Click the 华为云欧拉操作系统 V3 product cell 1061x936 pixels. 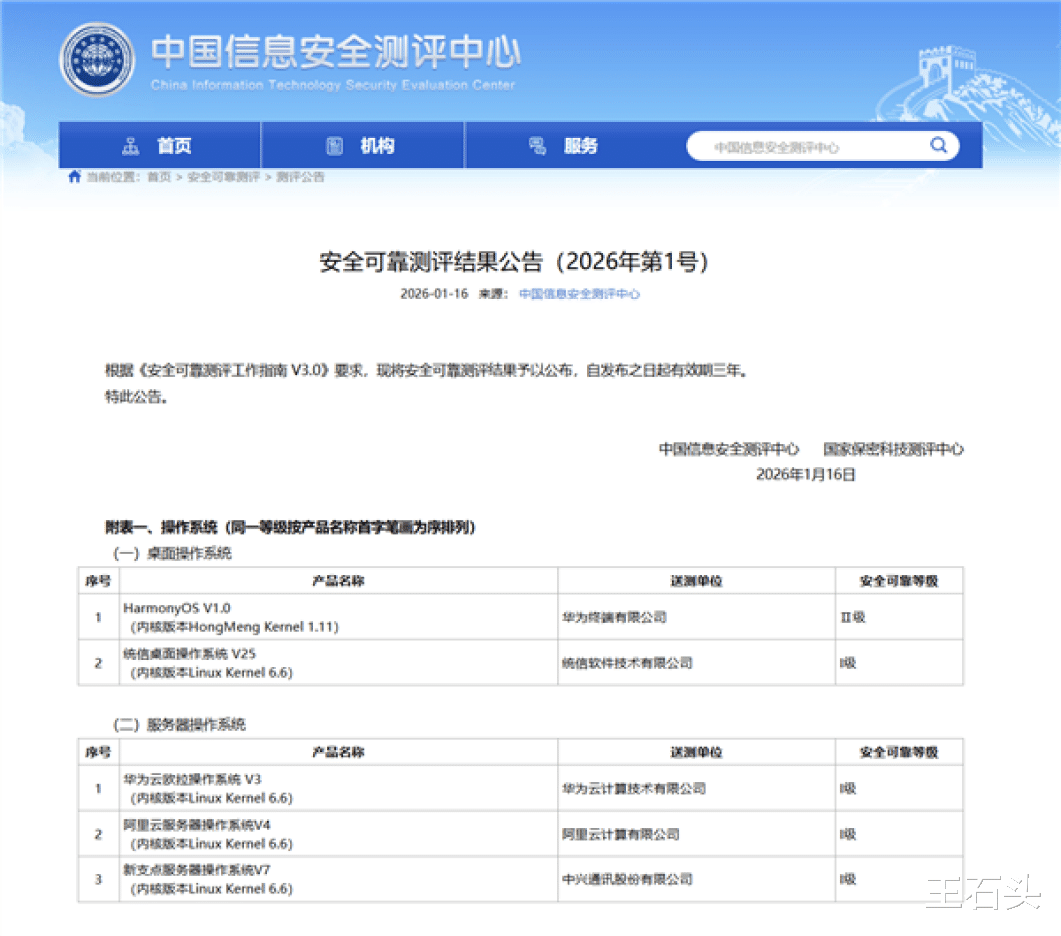(338, 788)
